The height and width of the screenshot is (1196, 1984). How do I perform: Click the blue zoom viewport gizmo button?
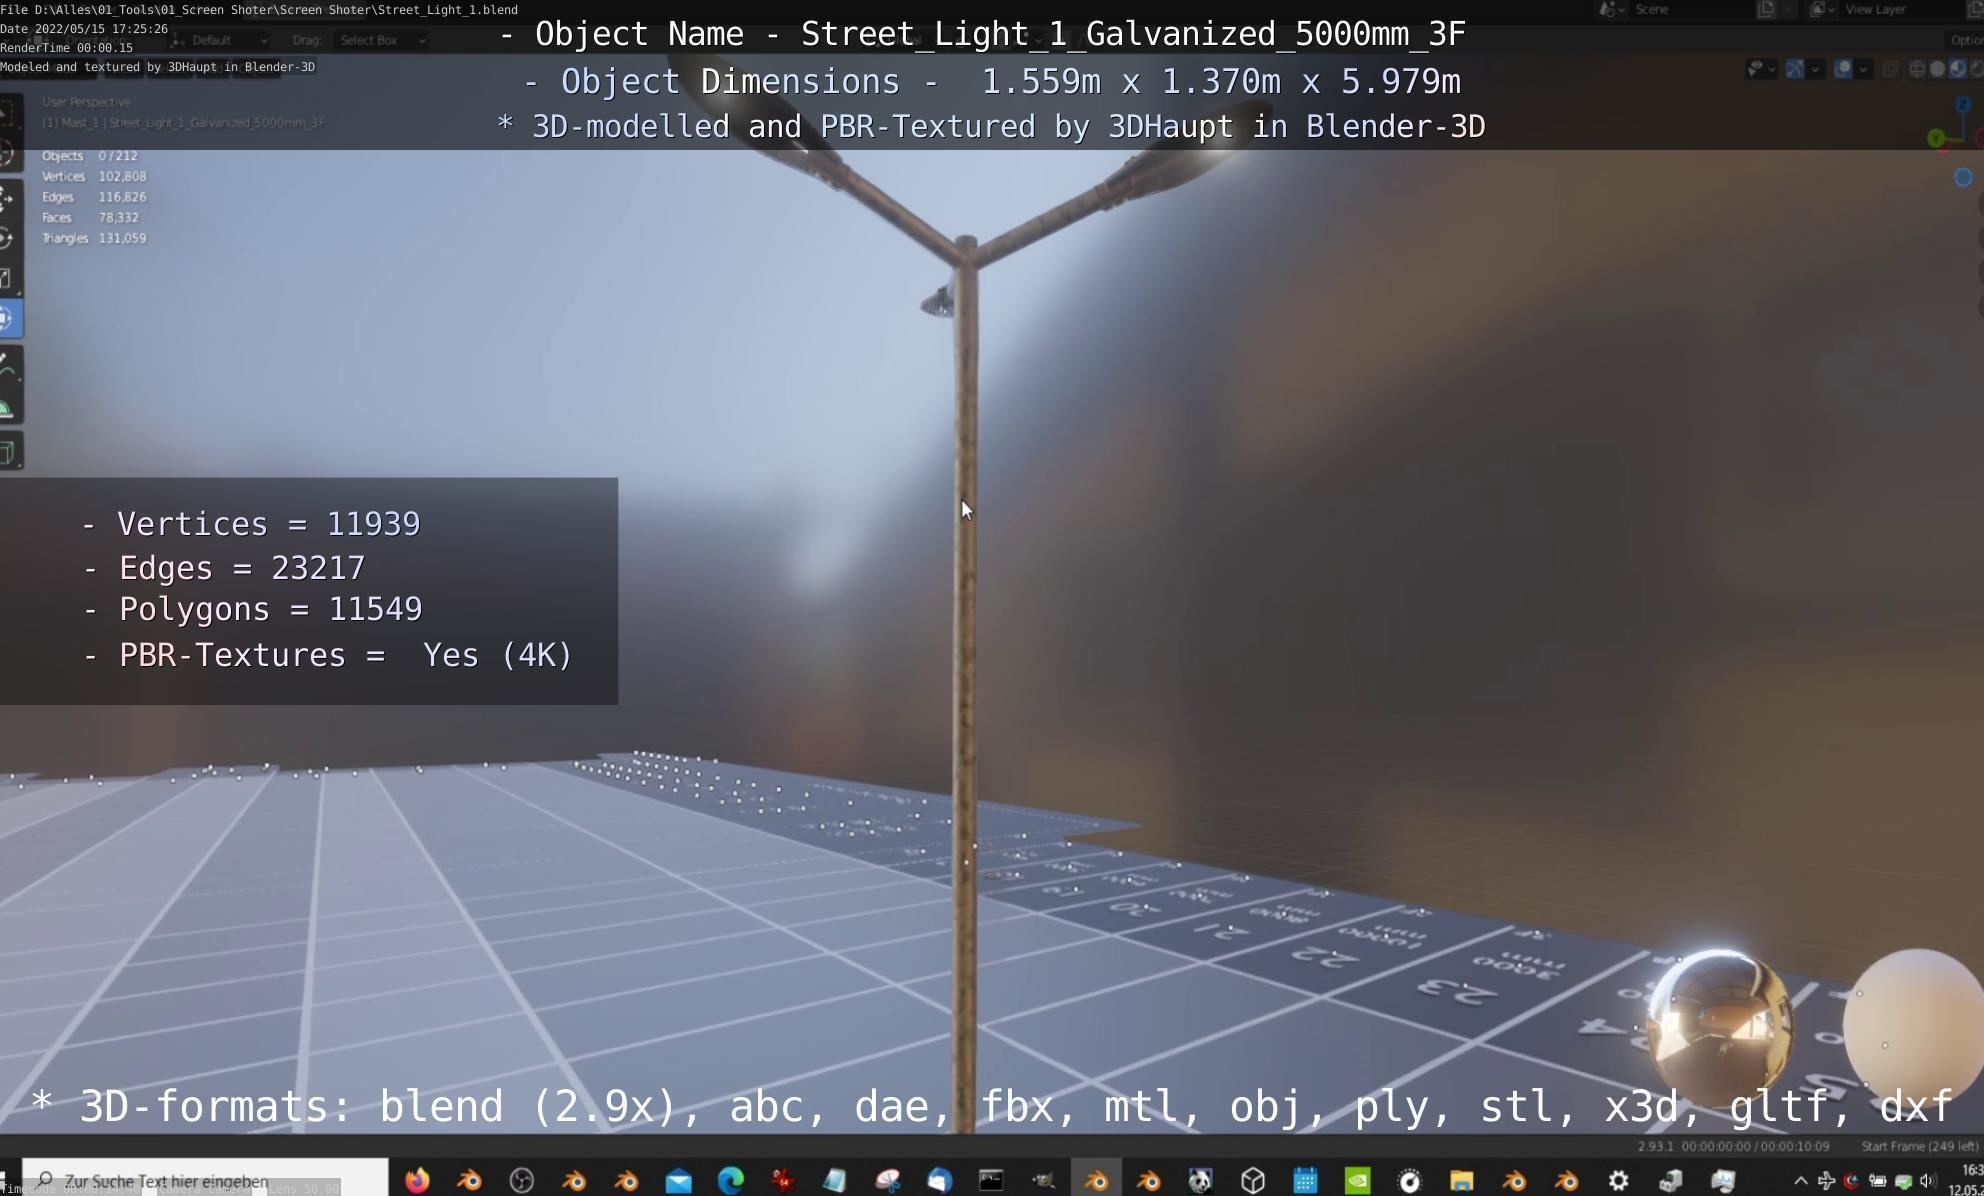click(x=1963, y=177)
